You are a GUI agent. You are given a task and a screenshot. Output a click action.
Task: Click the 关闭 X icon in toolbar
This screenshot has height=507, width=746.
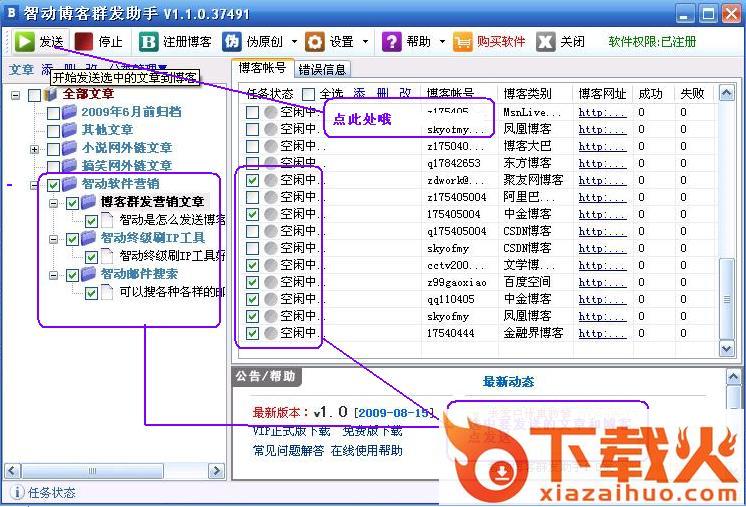pos(546,42)
